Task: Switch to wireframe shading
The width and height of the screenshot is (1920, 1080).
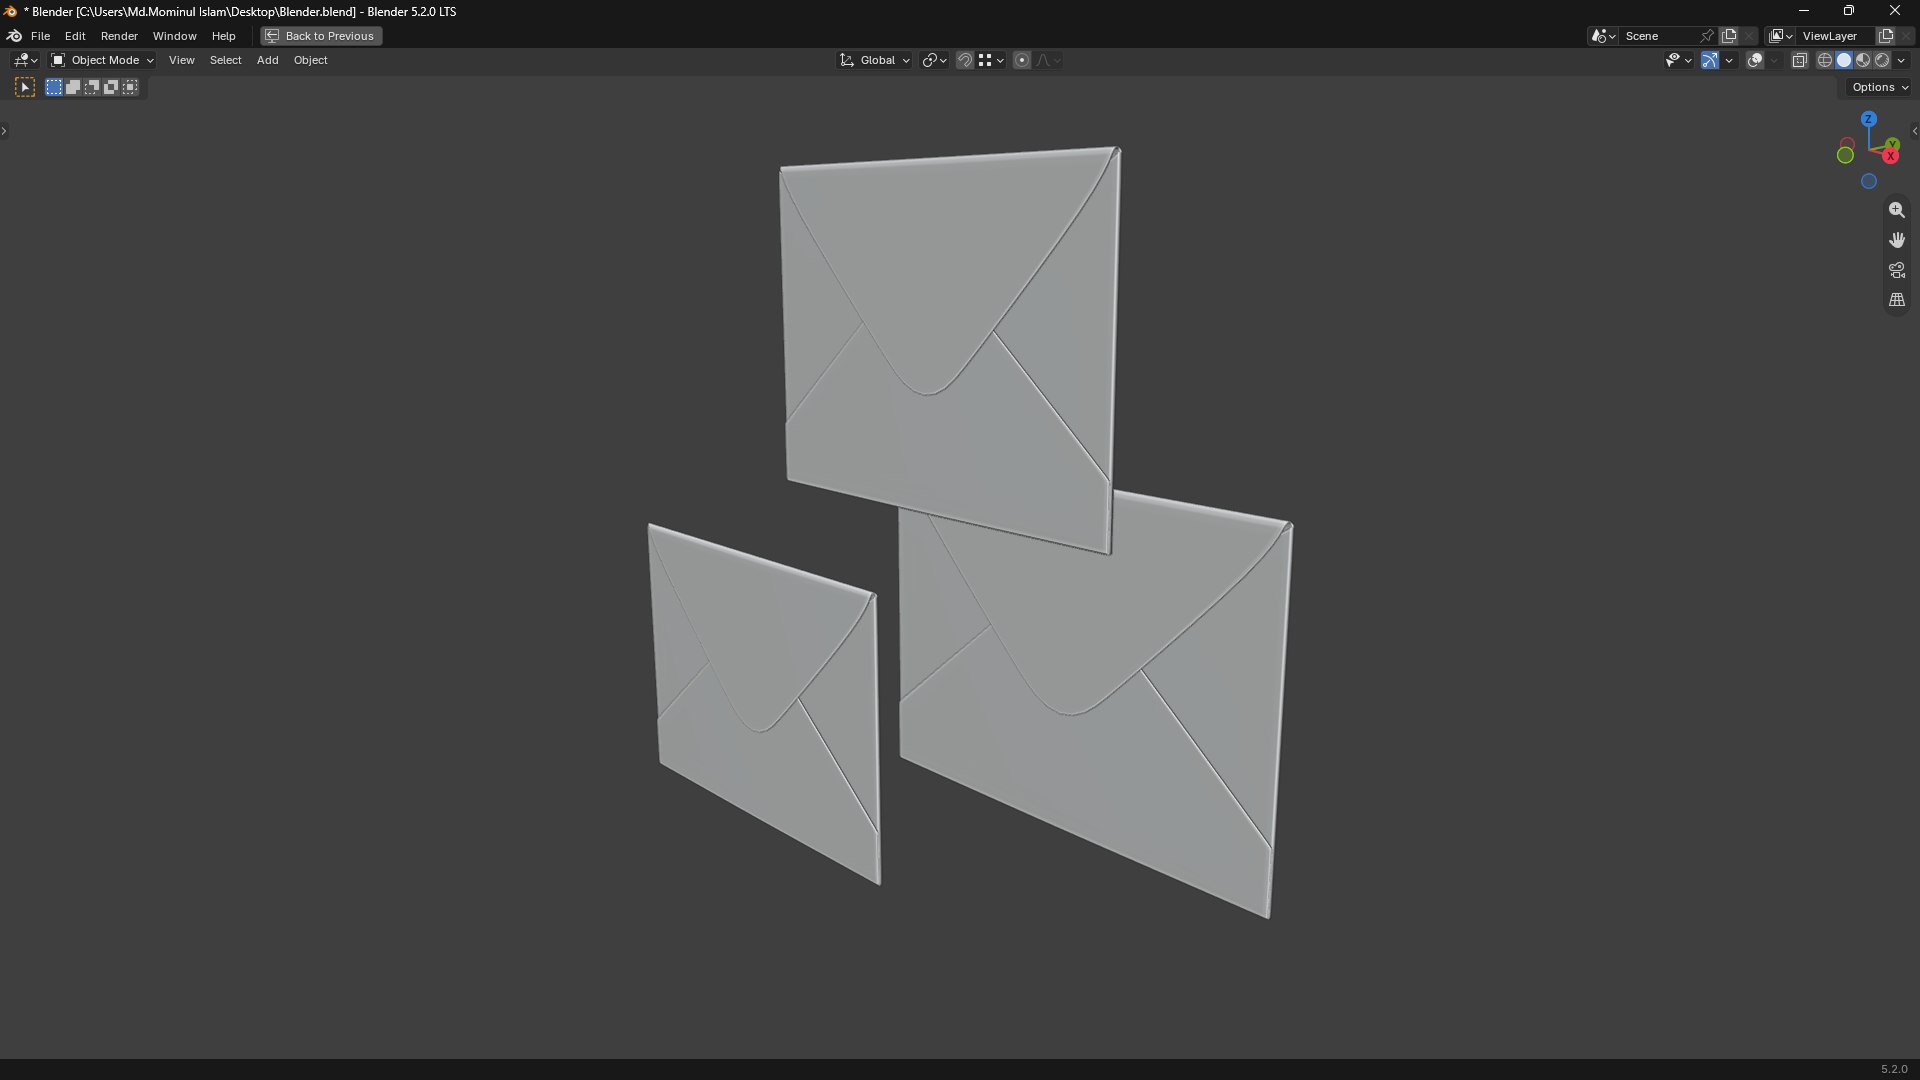Action: point(1825,61)
